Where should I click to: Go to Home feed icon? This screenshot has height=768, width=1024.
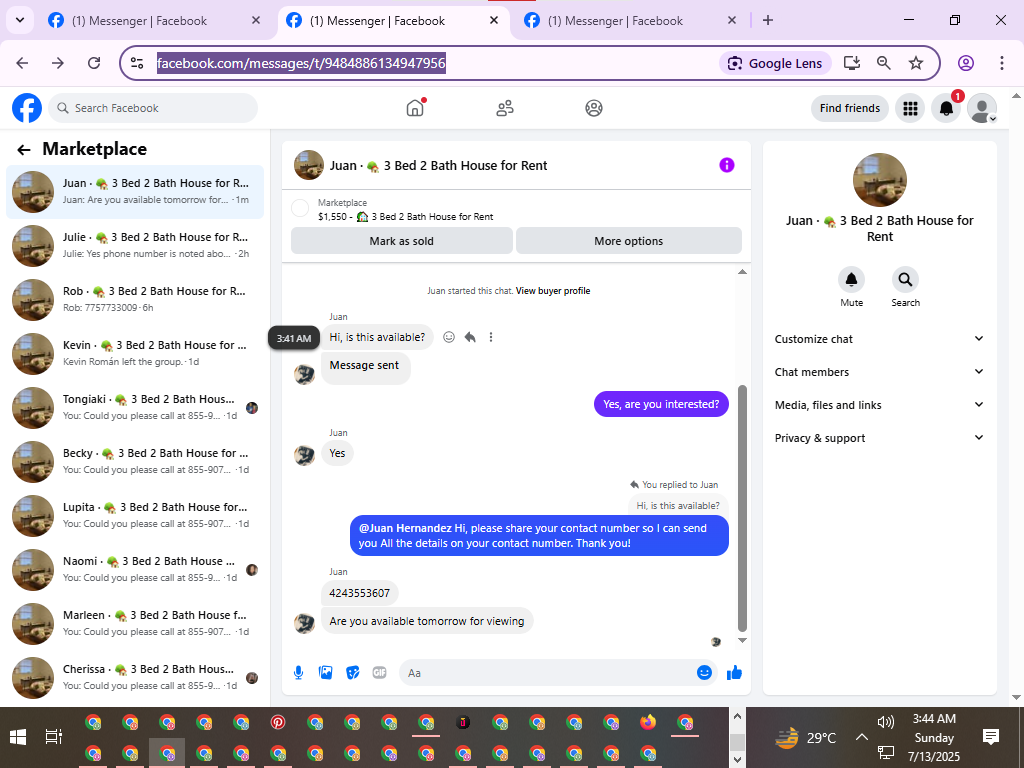(415, 108)
